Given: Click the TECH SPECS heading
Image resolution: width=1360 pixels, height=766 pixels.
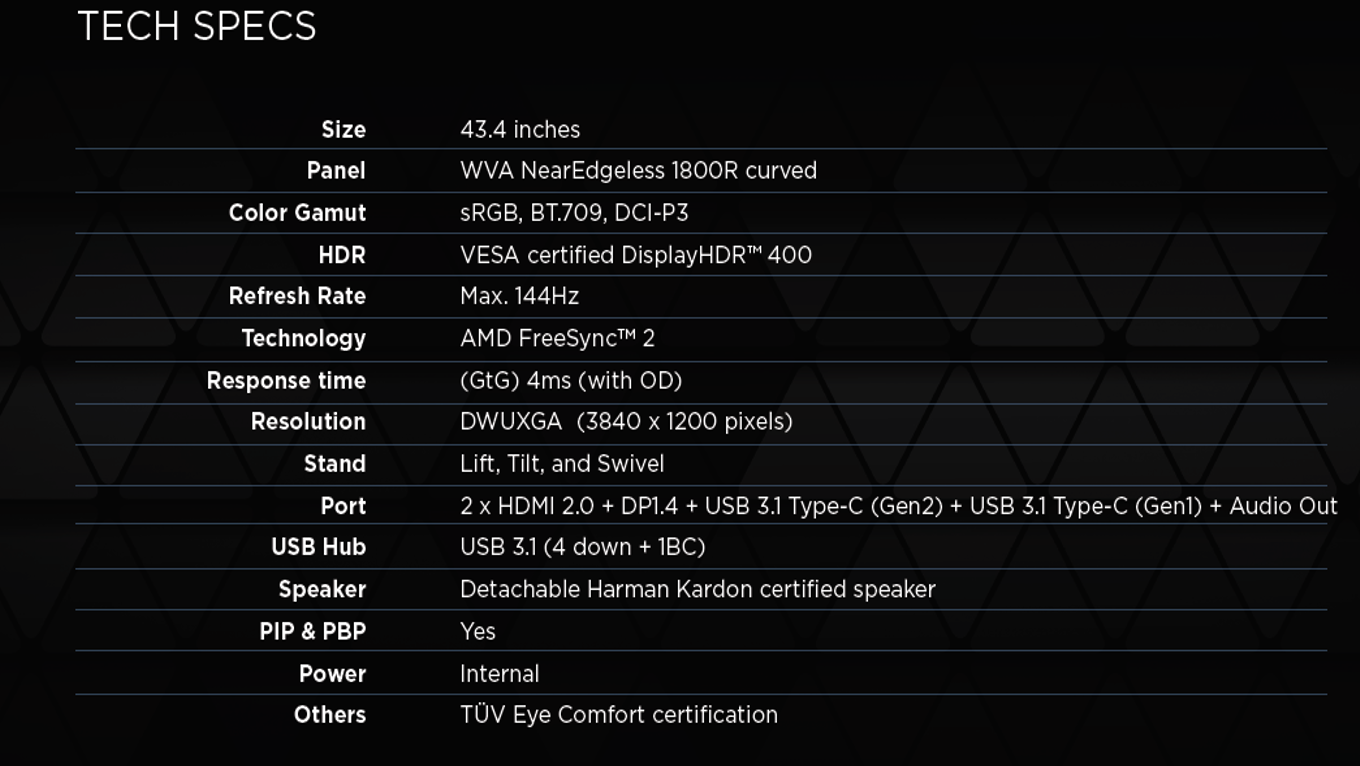Looking at the screenshot, I should pos(197,27).
